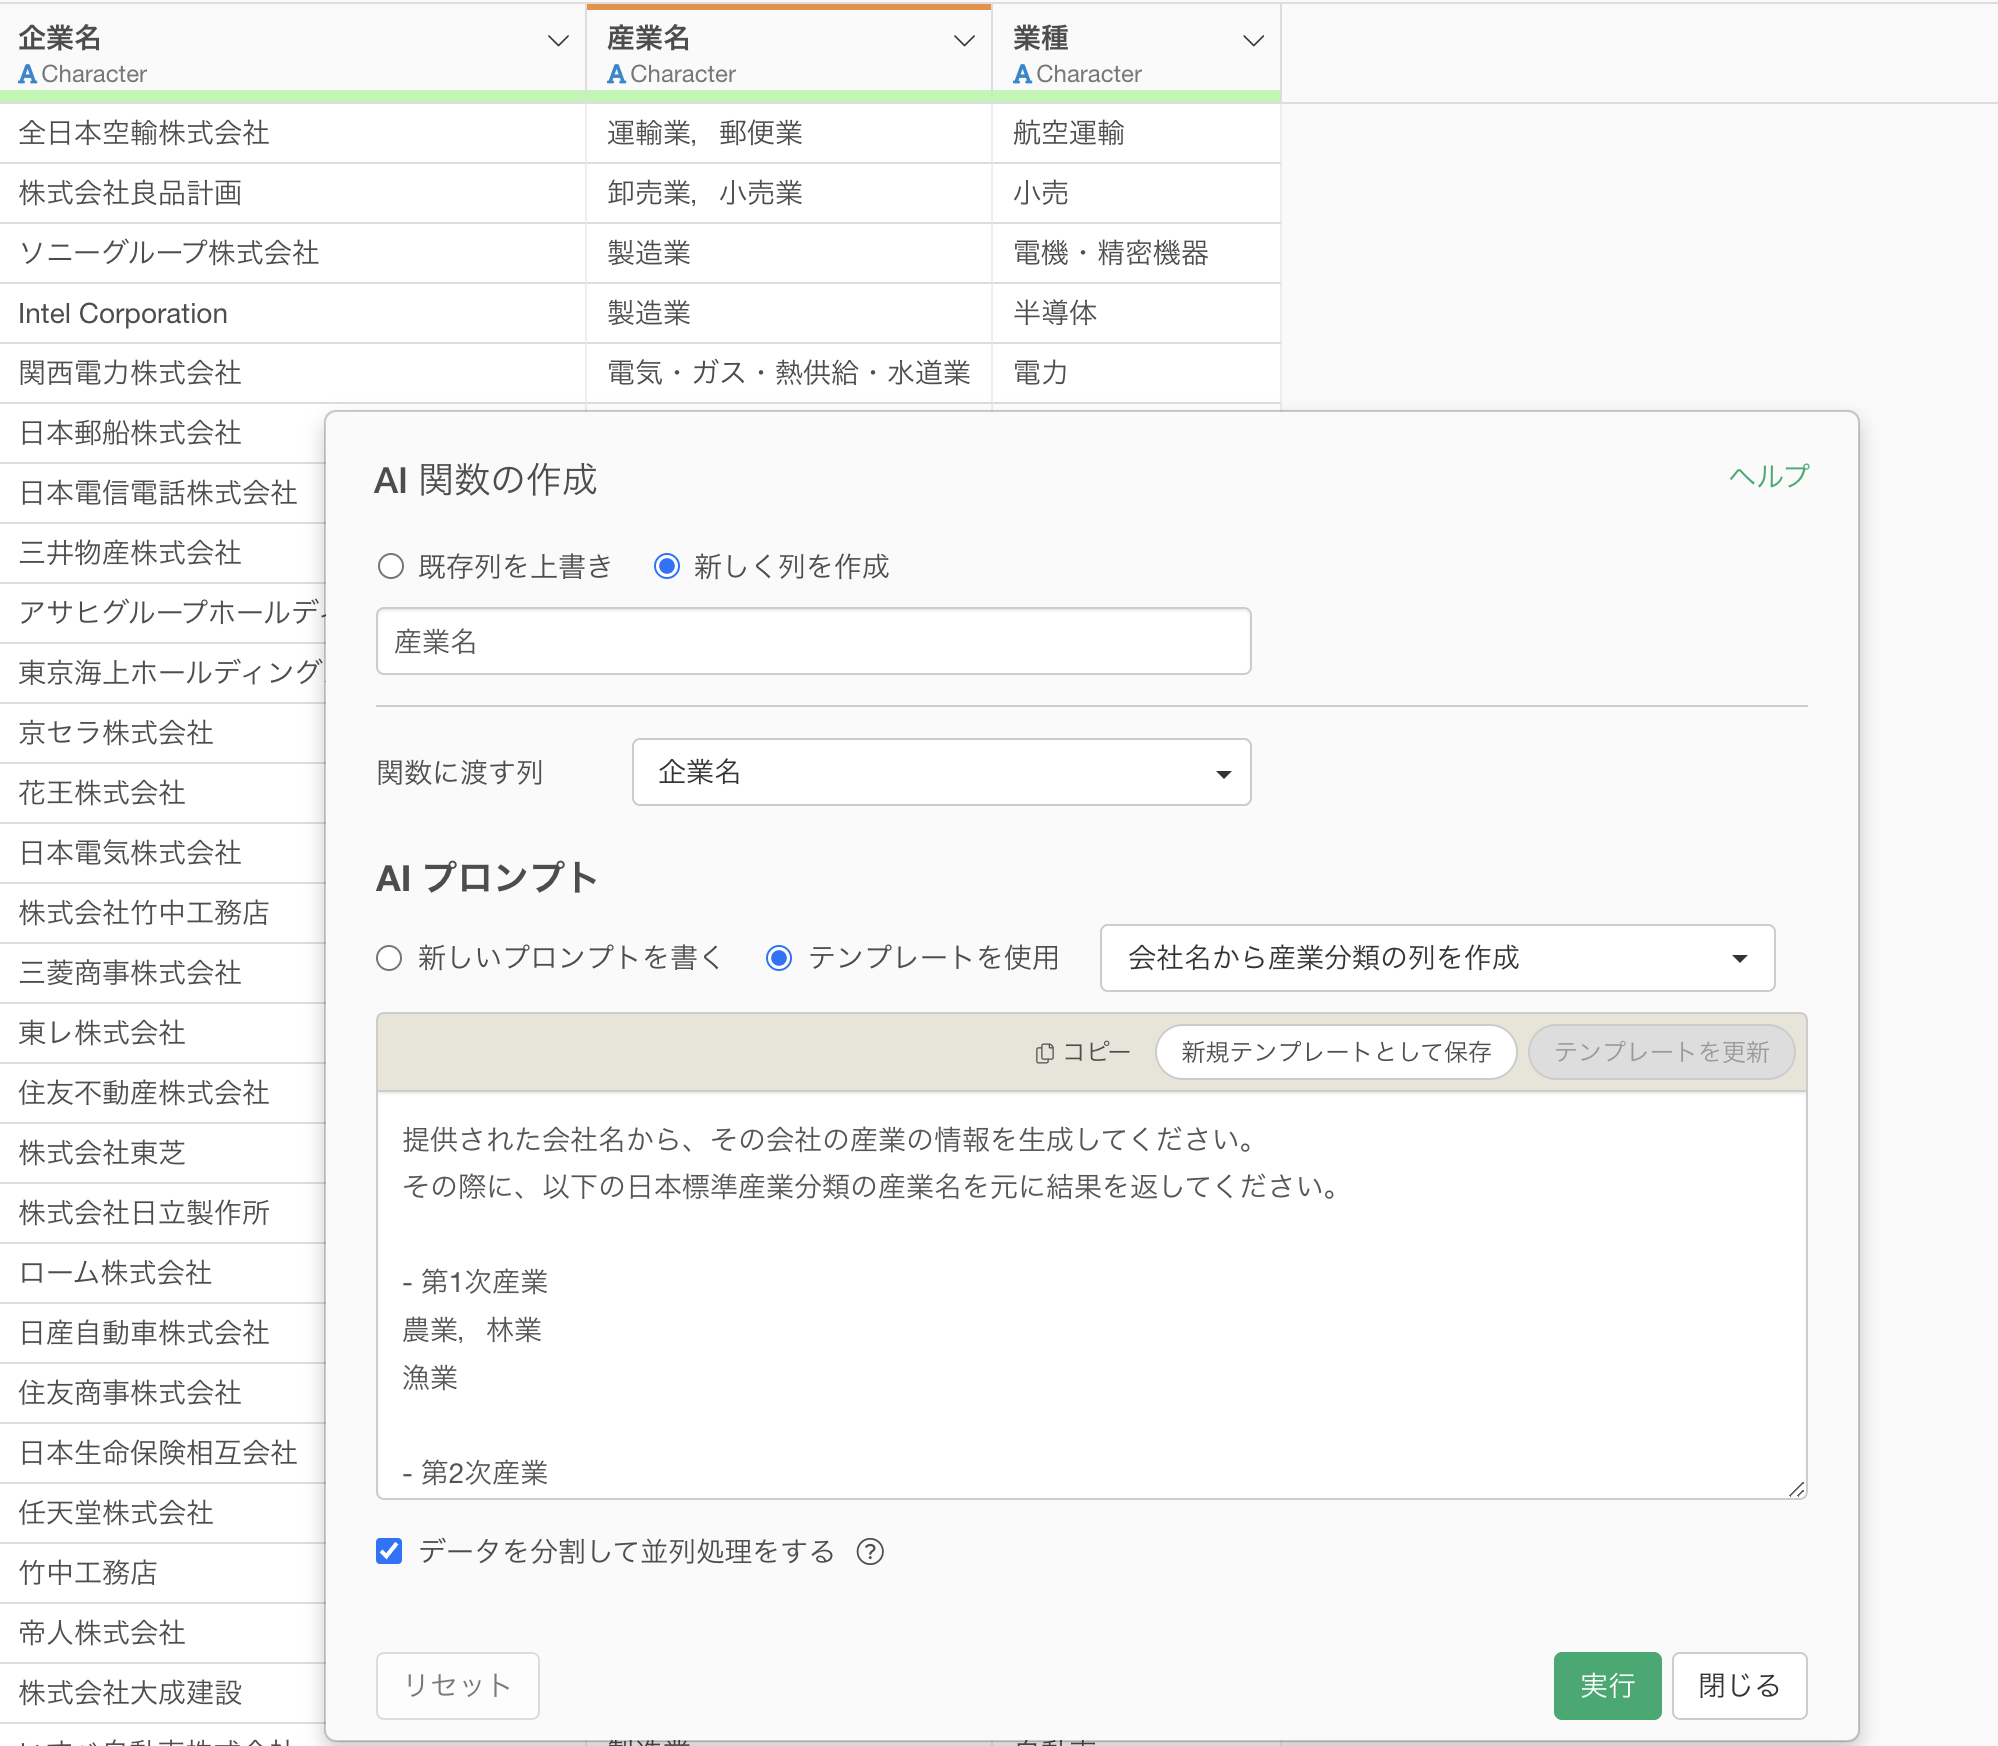
Task: Select テンプレートを使用 radio button
Action: point(779,958)
